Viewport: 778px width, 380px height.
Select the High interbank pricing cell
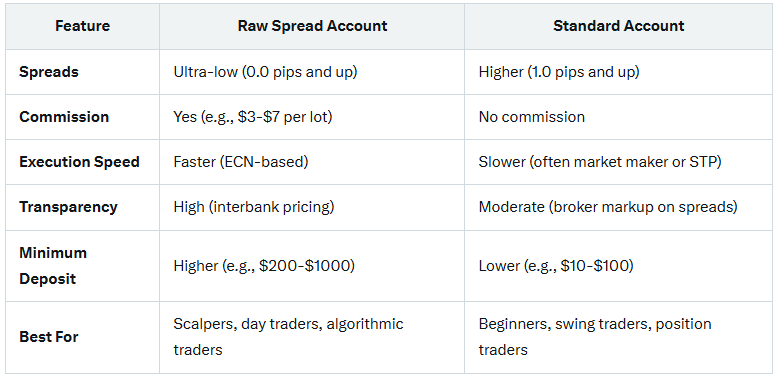(254, 207)
